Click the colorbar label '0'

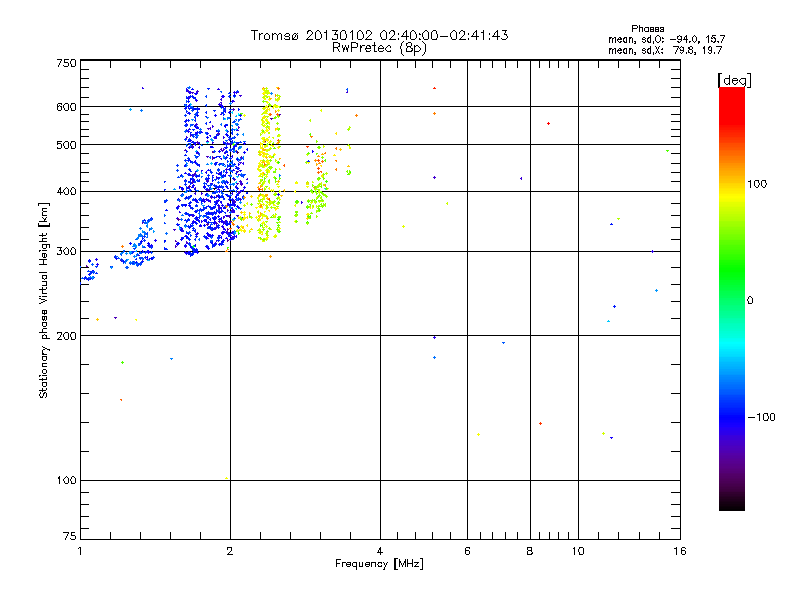click(750, 301)
